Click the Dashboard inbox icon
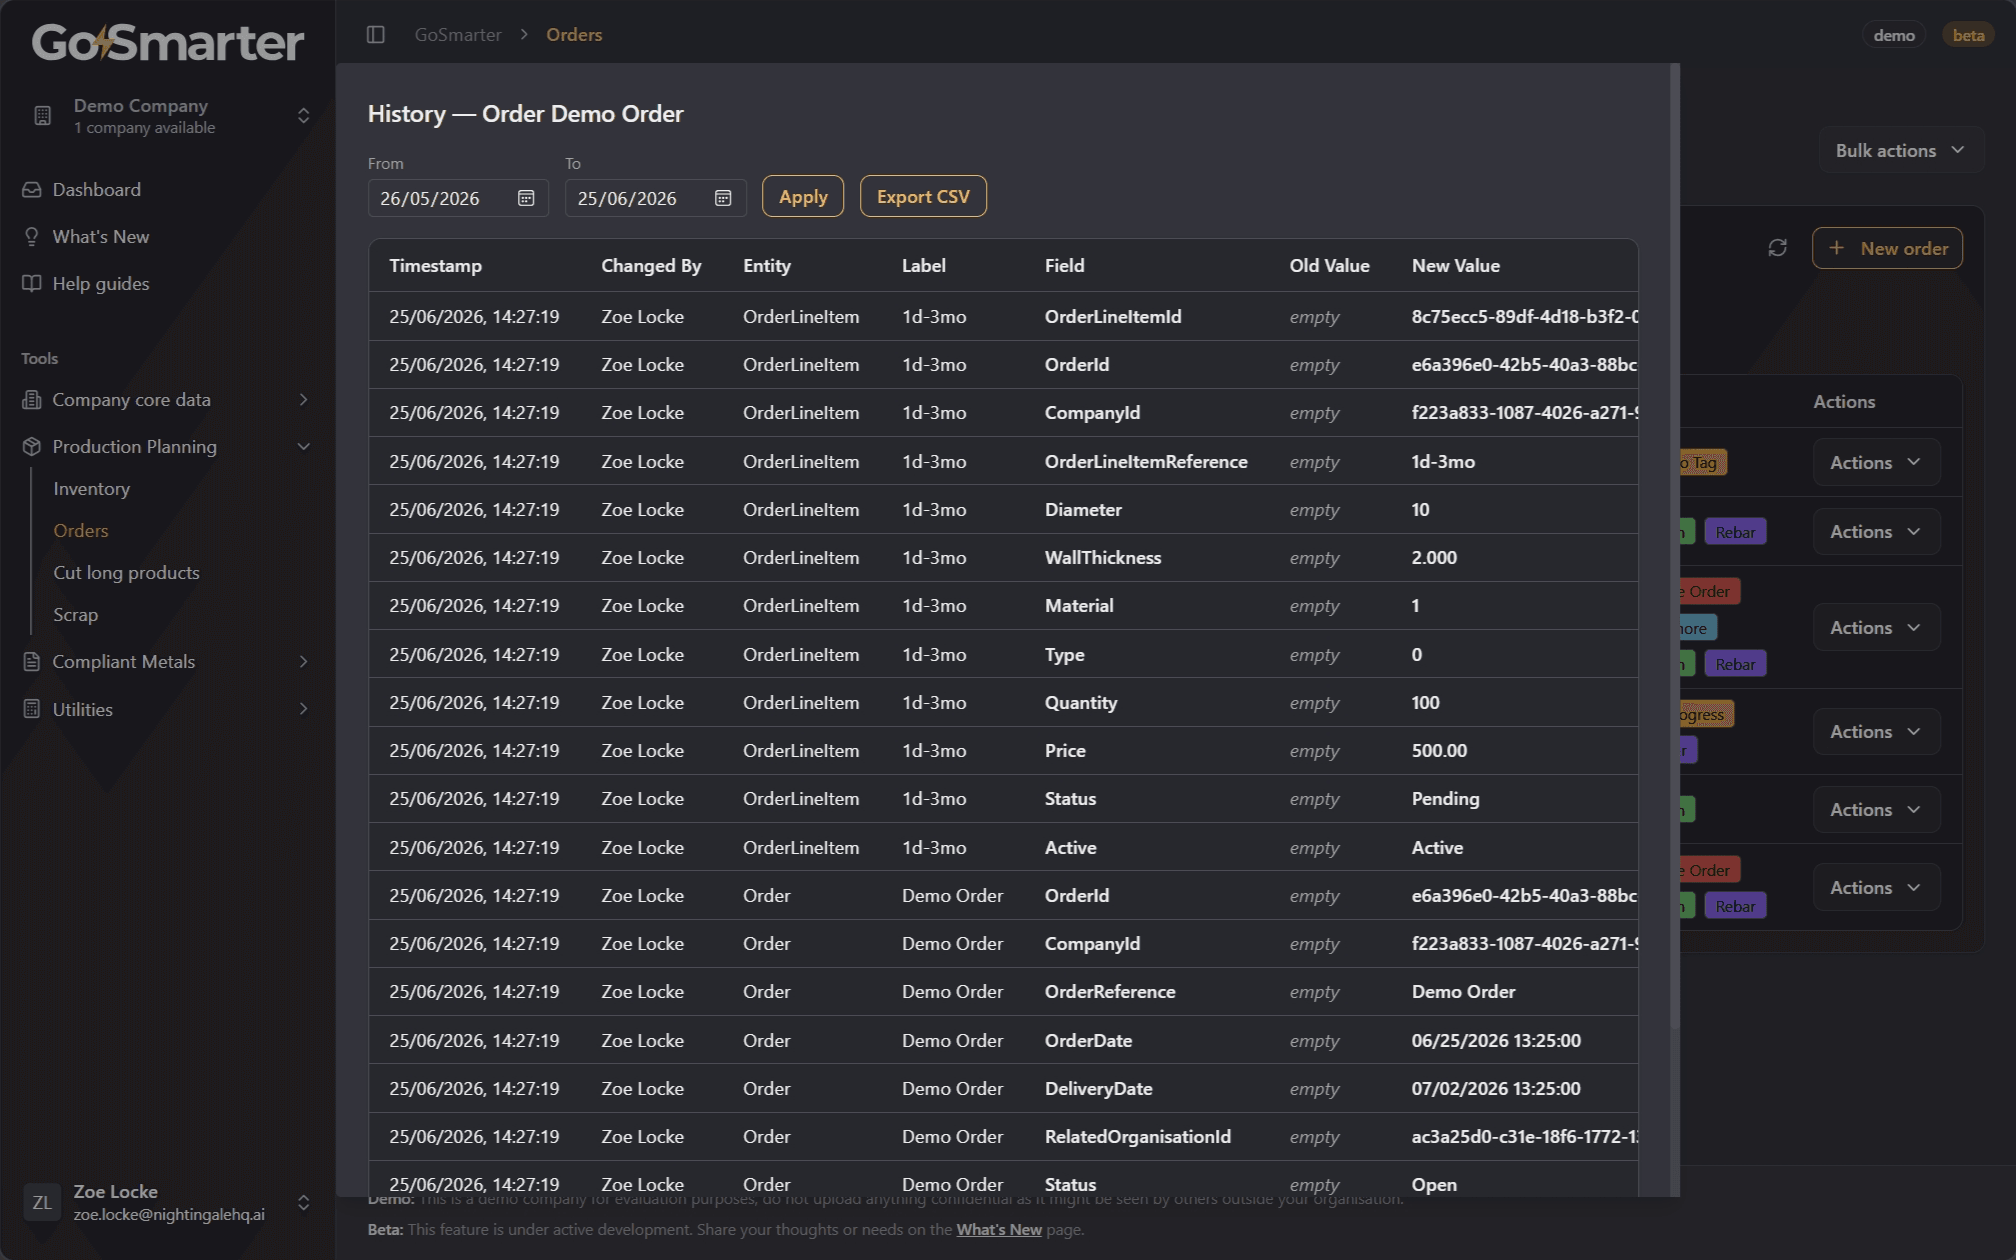2016x1260 pixels. [x=32, y=190]
